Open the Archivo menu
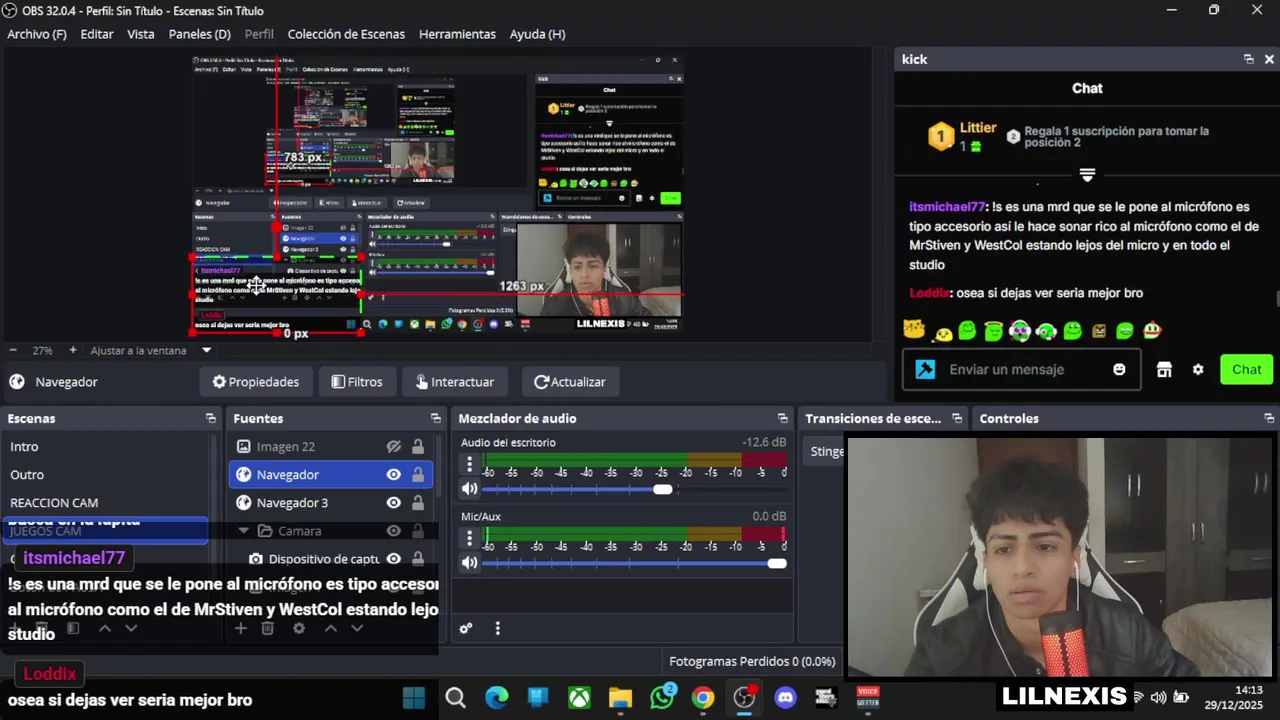 tap(37, 34)
